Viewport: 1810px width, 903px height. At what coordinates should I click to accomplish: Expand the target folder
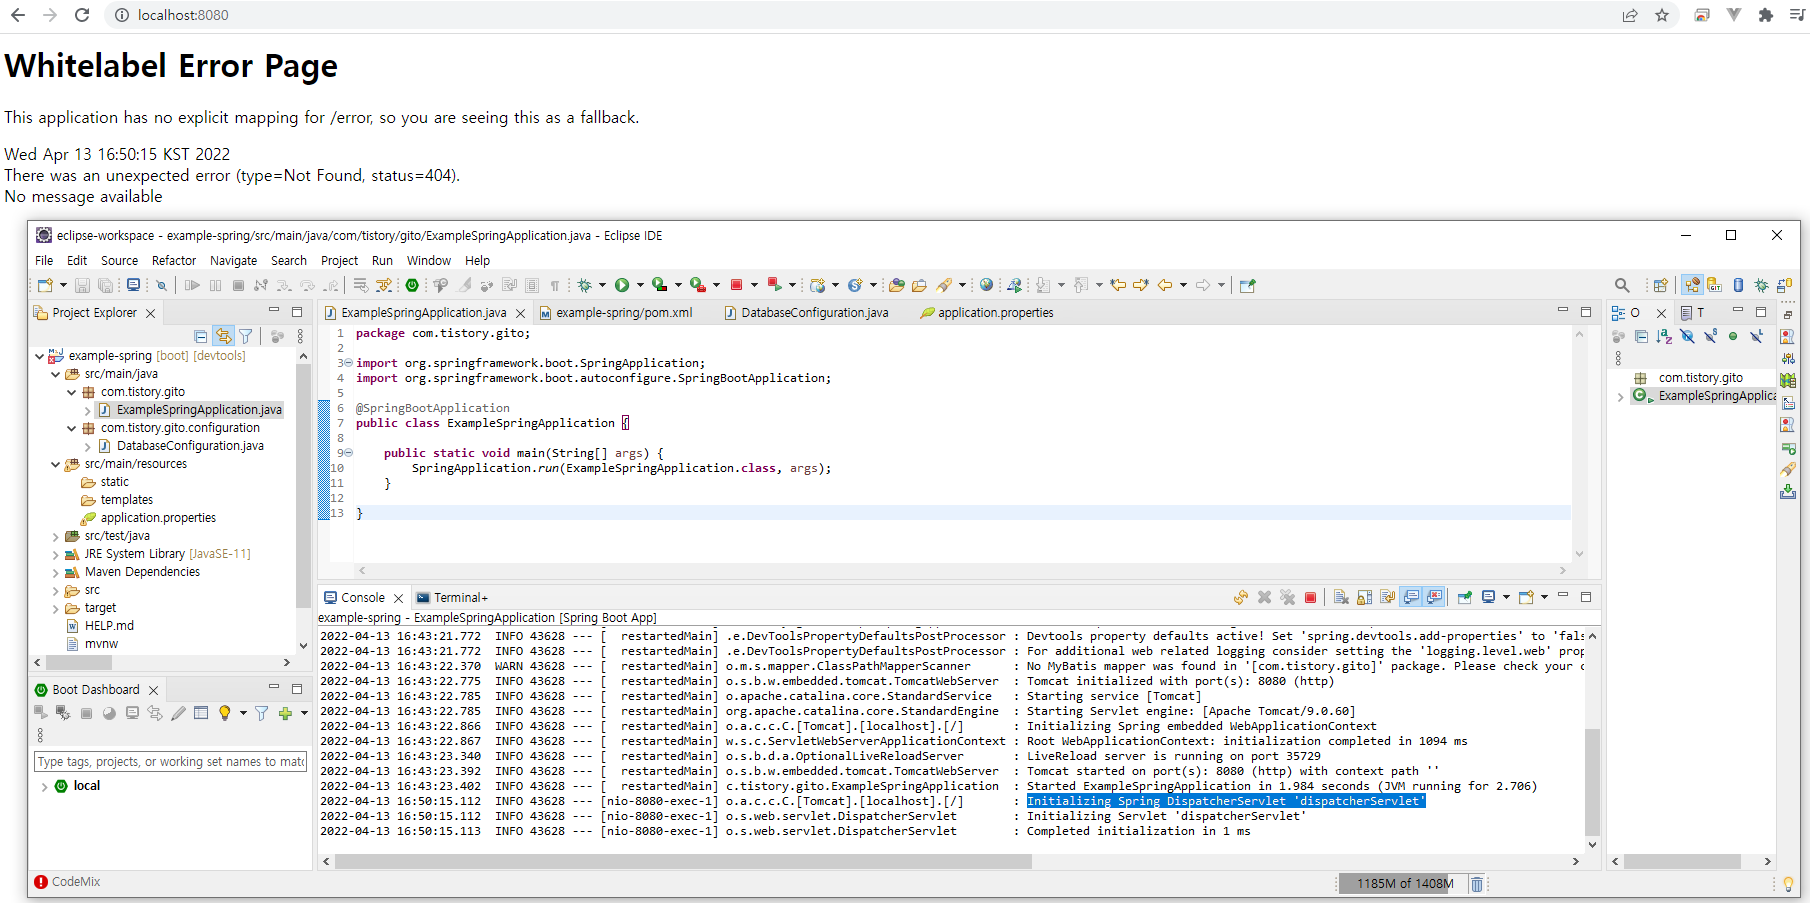pos(55,608)
